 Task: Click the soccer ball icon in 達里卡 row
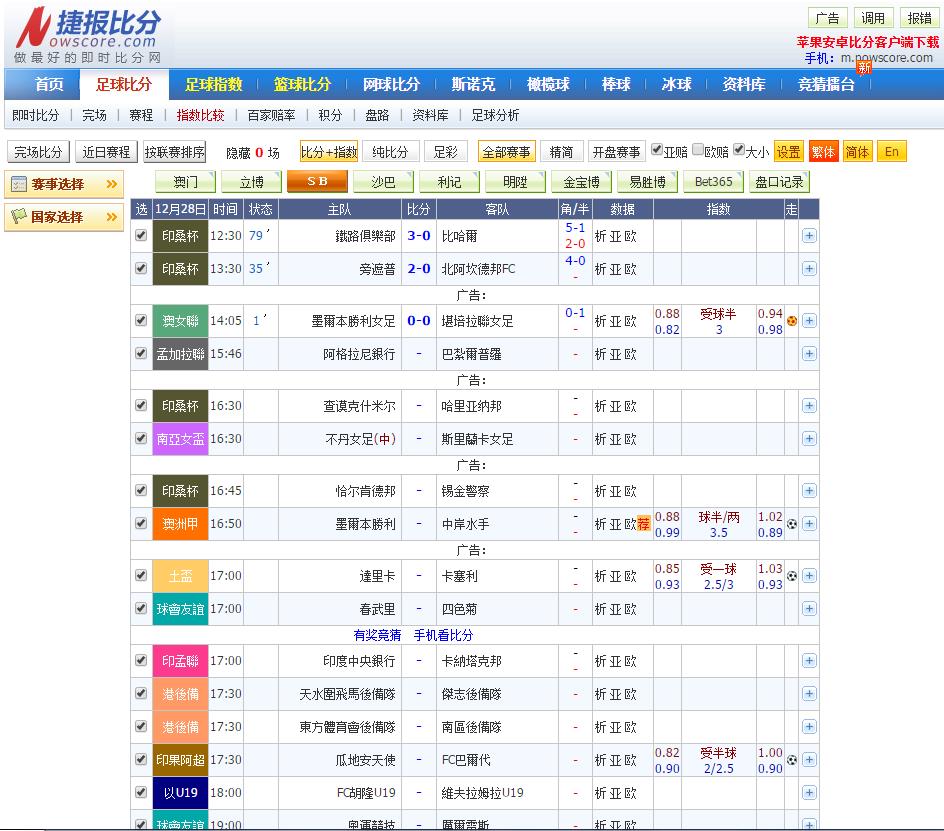[x=792, y=576]
